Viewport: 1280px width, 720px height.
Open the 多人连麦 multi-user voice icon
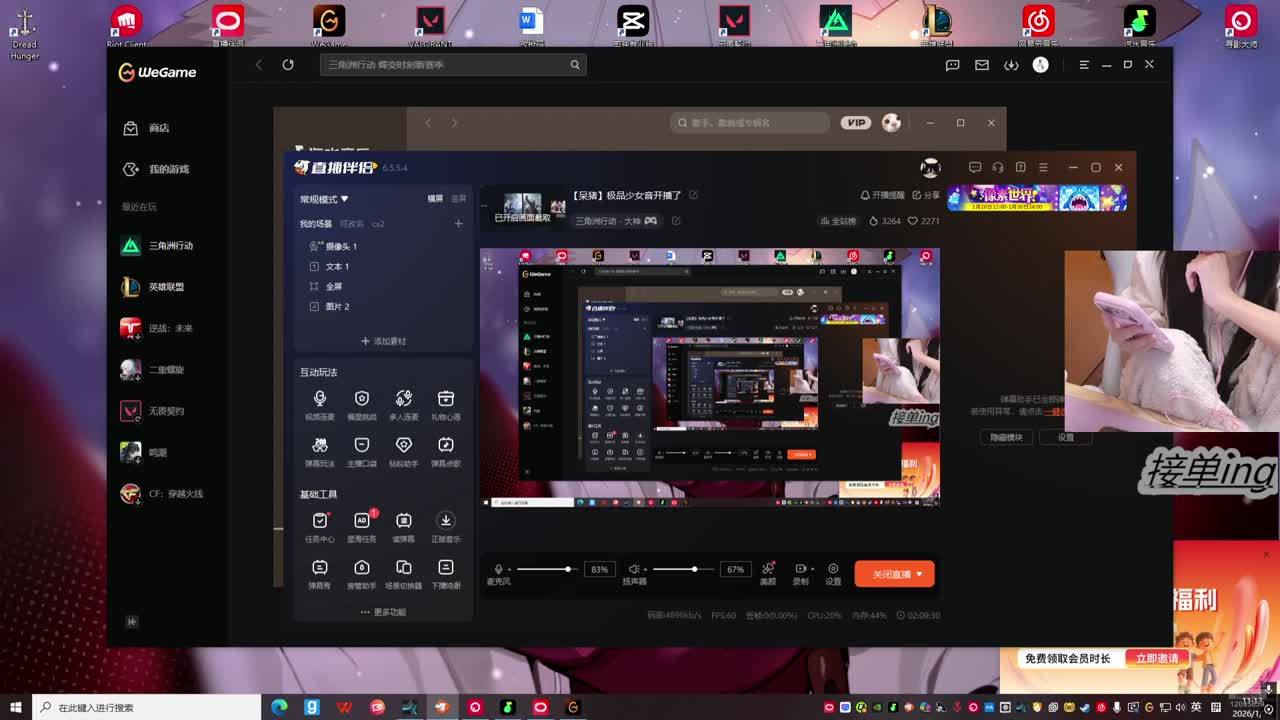click(x=404, y=399)
